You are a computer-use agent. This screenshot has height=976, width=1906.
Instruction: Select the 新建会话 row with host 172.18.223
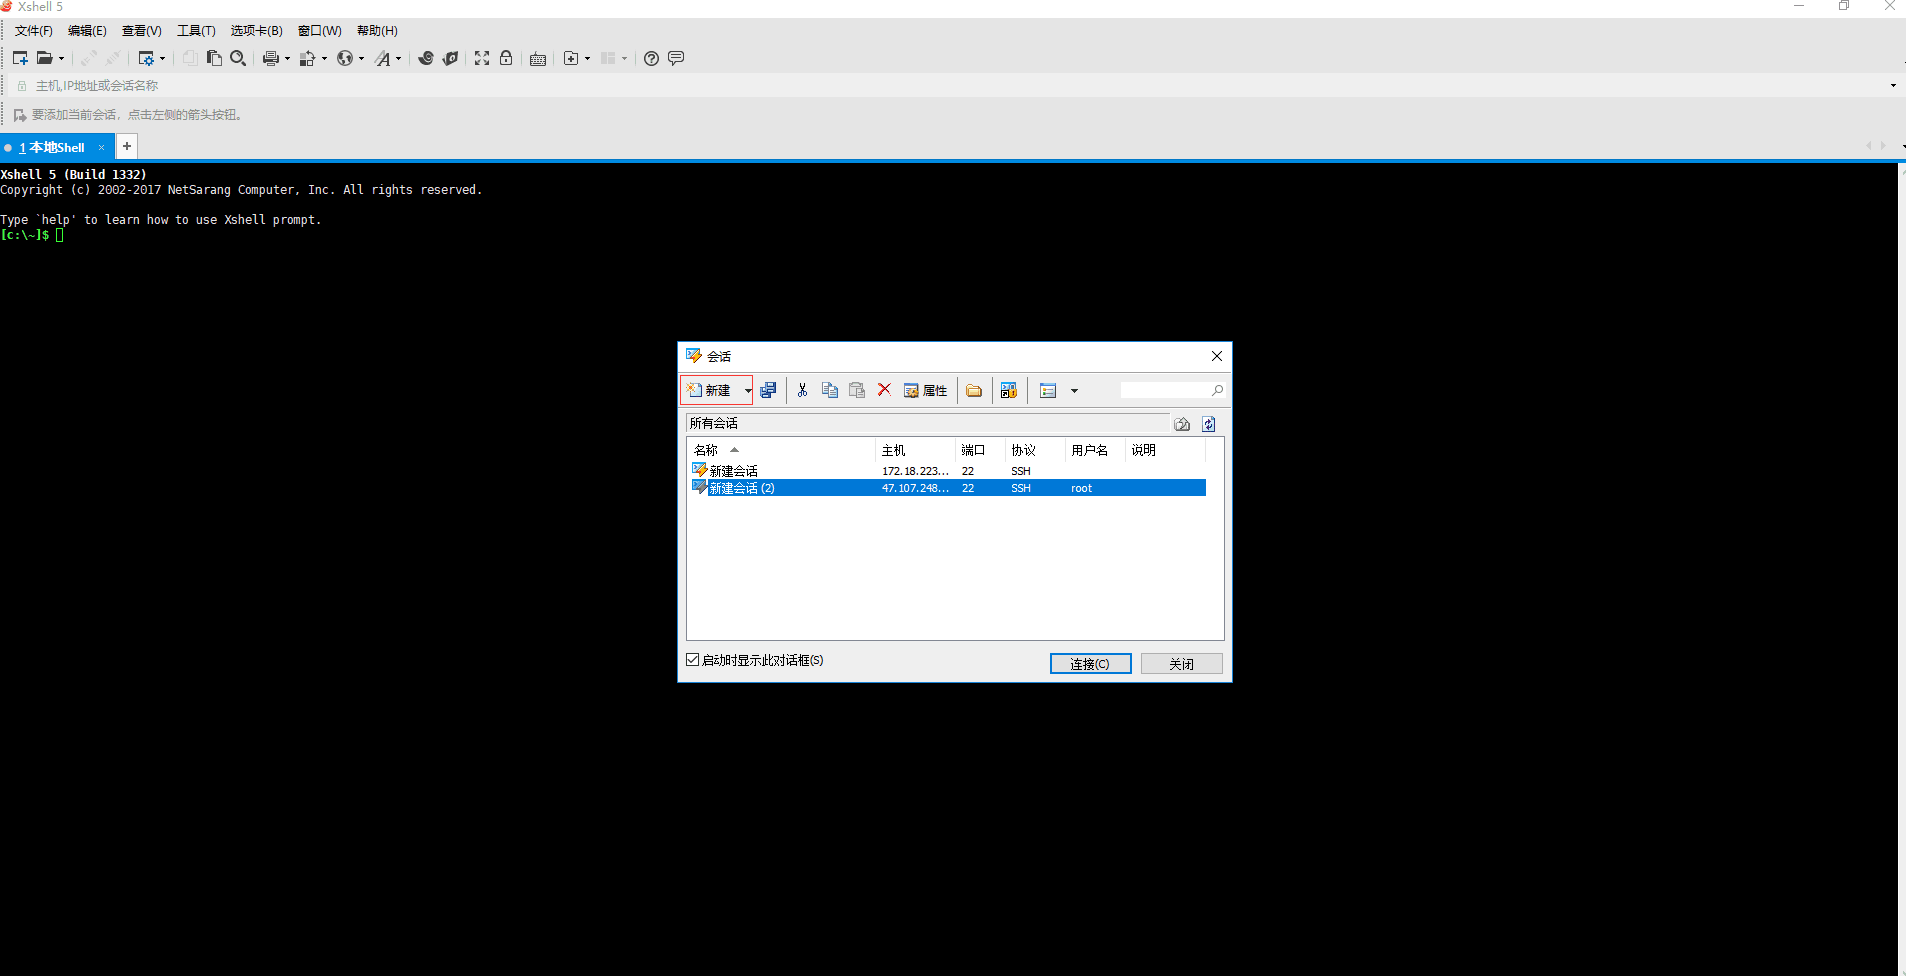coord(947,471)
